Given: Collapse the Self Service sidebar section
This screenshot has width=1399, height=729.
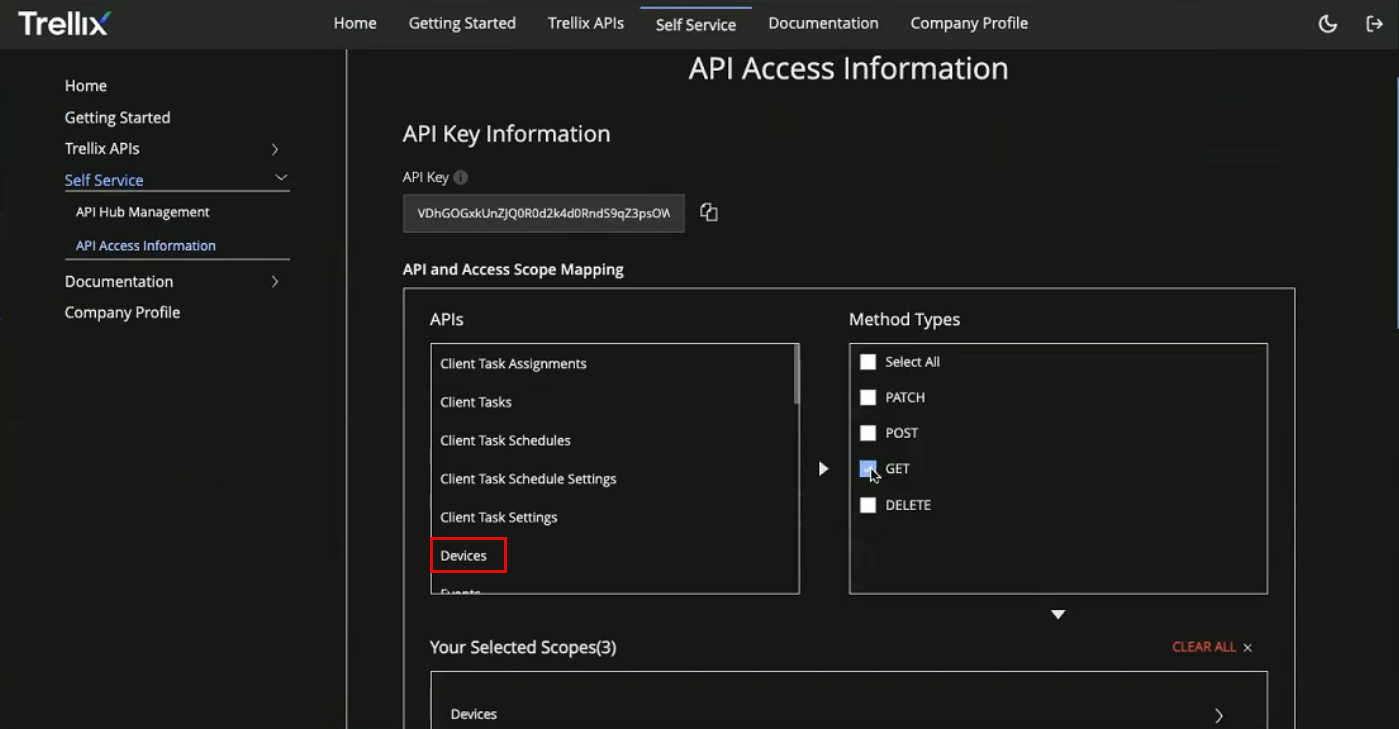Looking at the screenshot, I should 281,178.
